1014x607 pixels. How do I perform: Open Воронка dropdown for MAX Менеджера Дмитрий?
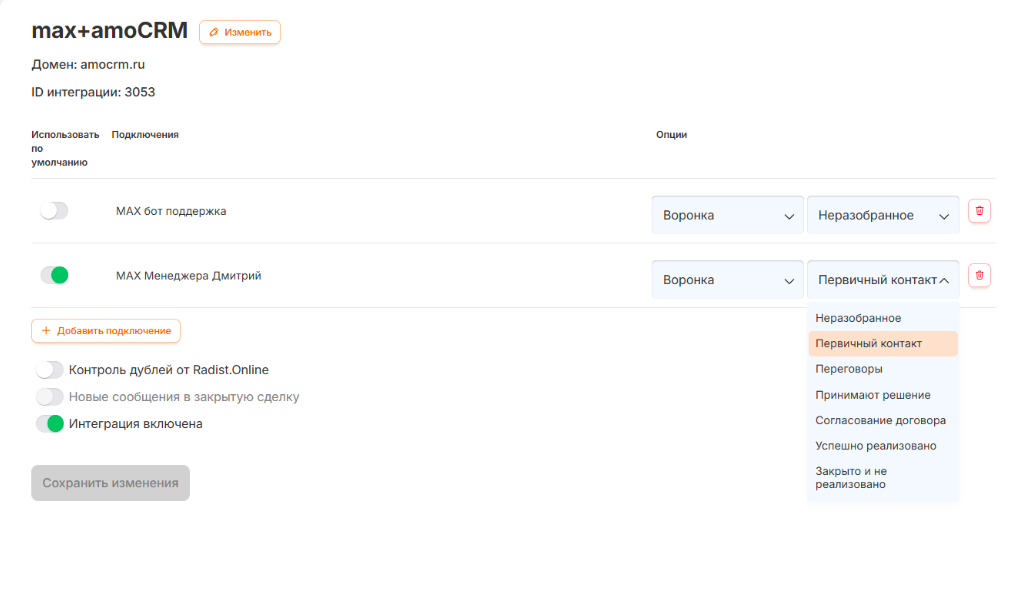coord(727,280)
